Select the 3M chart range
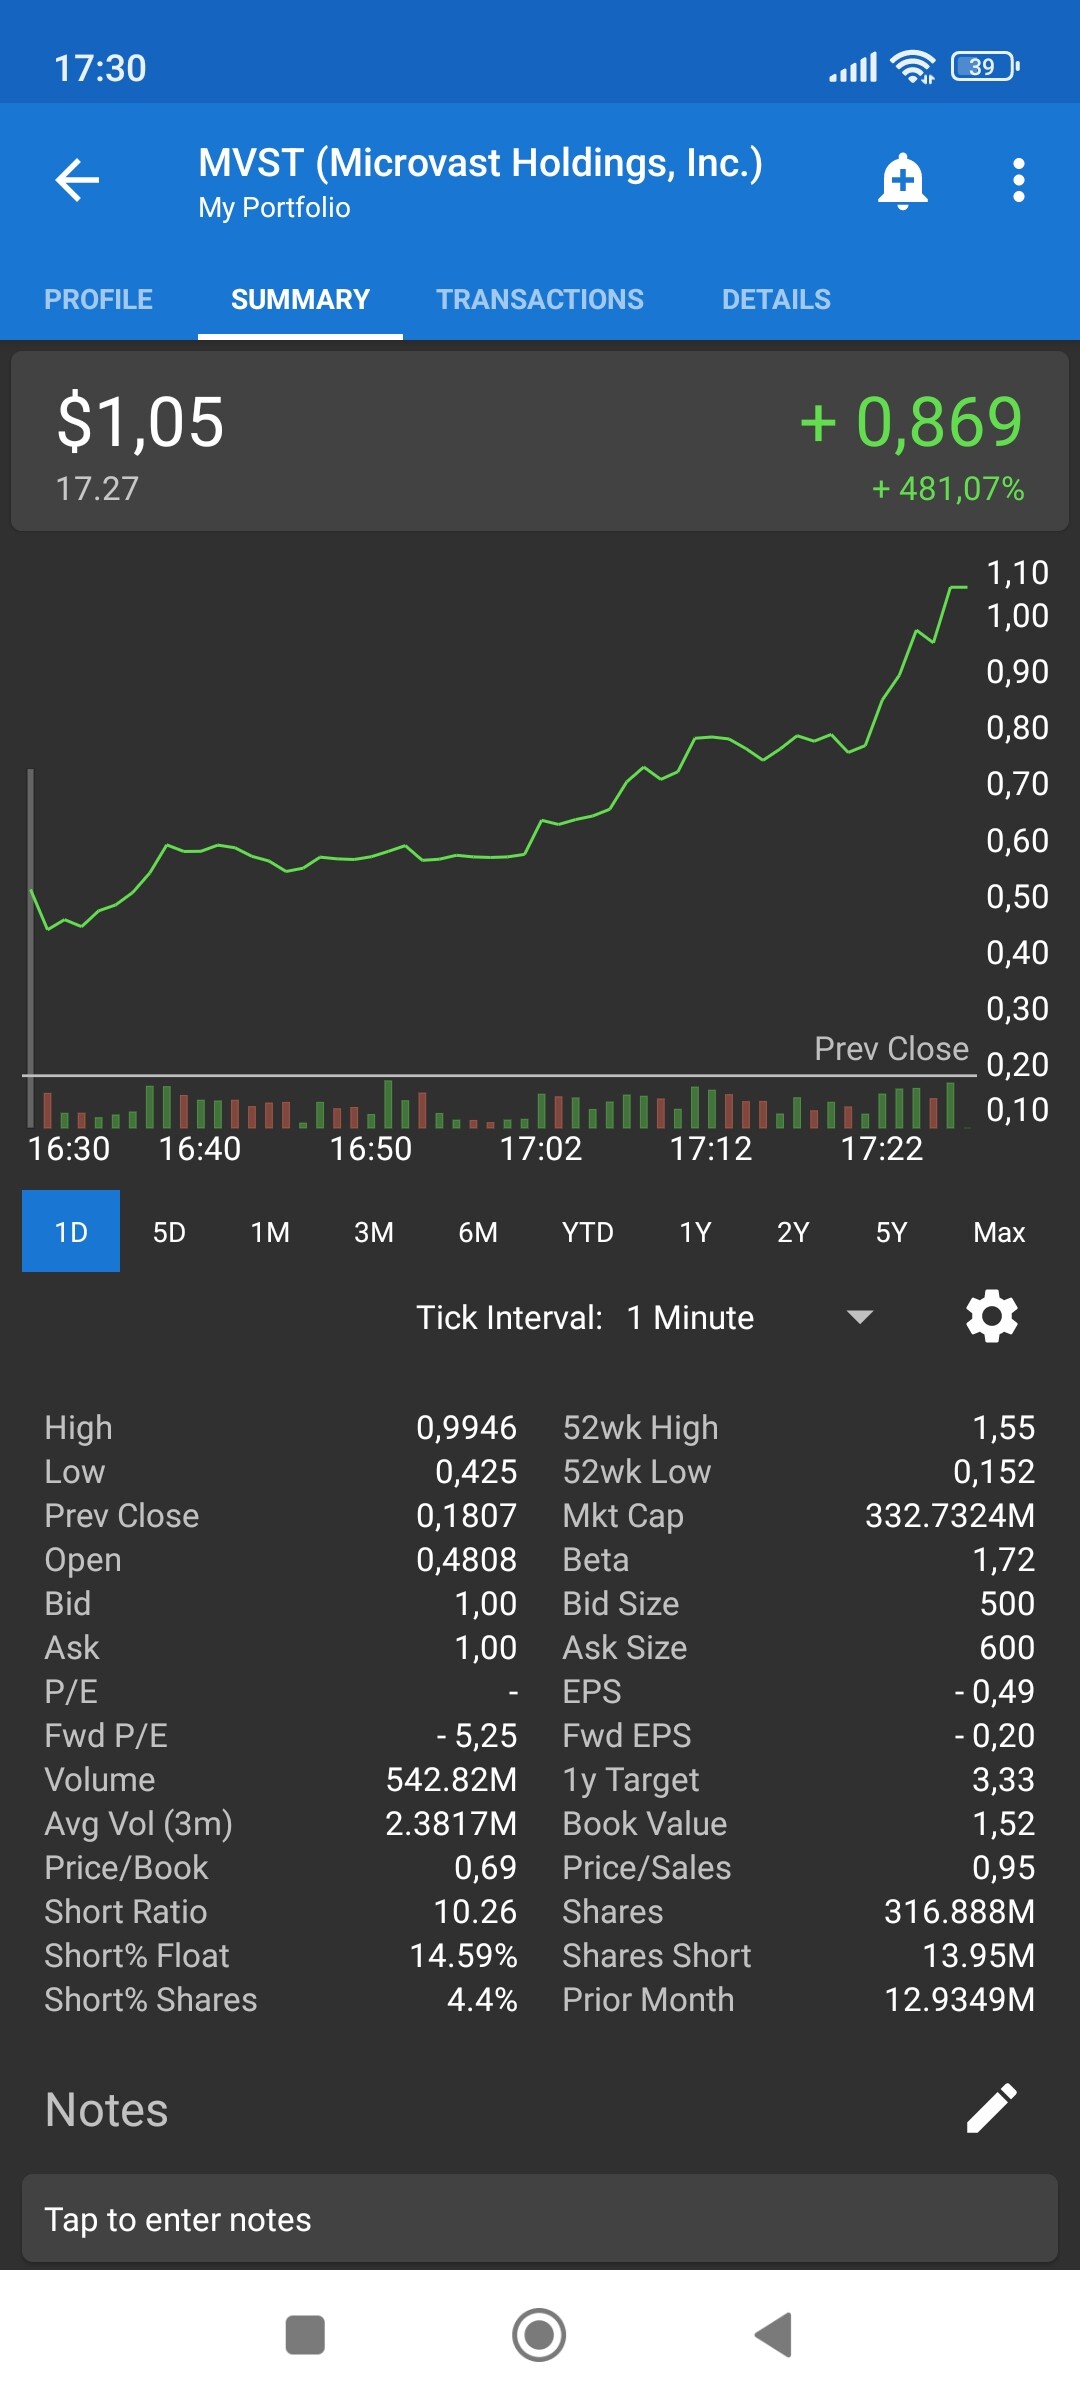 point(374,1231)
